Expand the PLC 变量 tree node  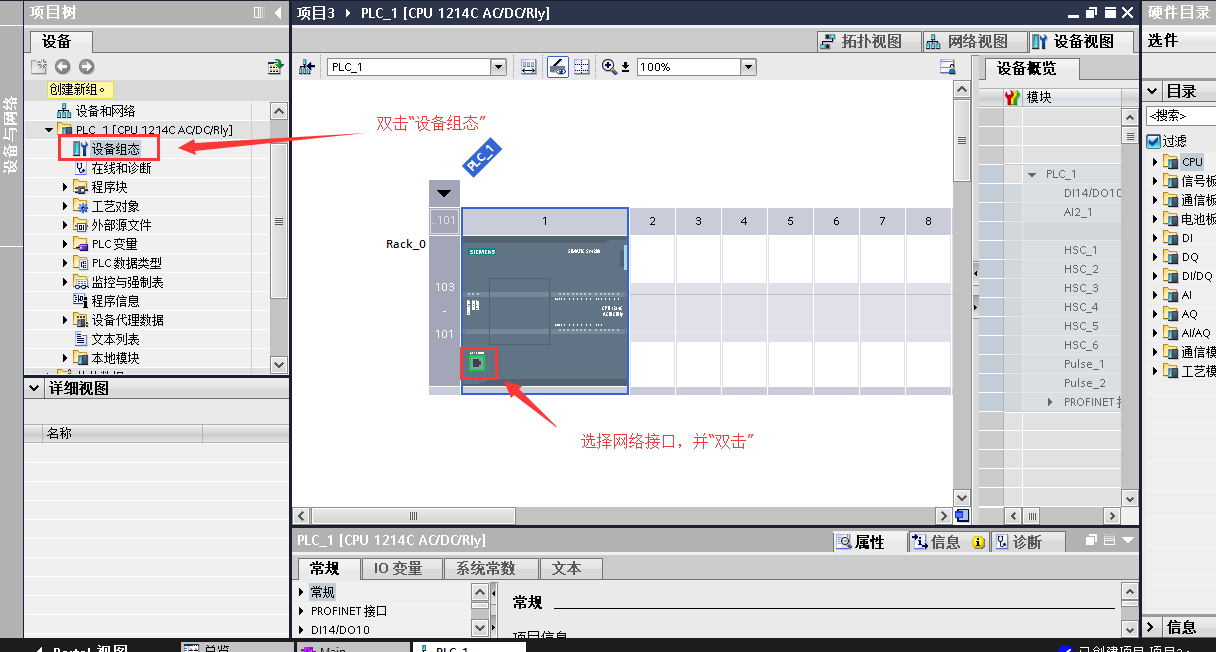point(66,244)
